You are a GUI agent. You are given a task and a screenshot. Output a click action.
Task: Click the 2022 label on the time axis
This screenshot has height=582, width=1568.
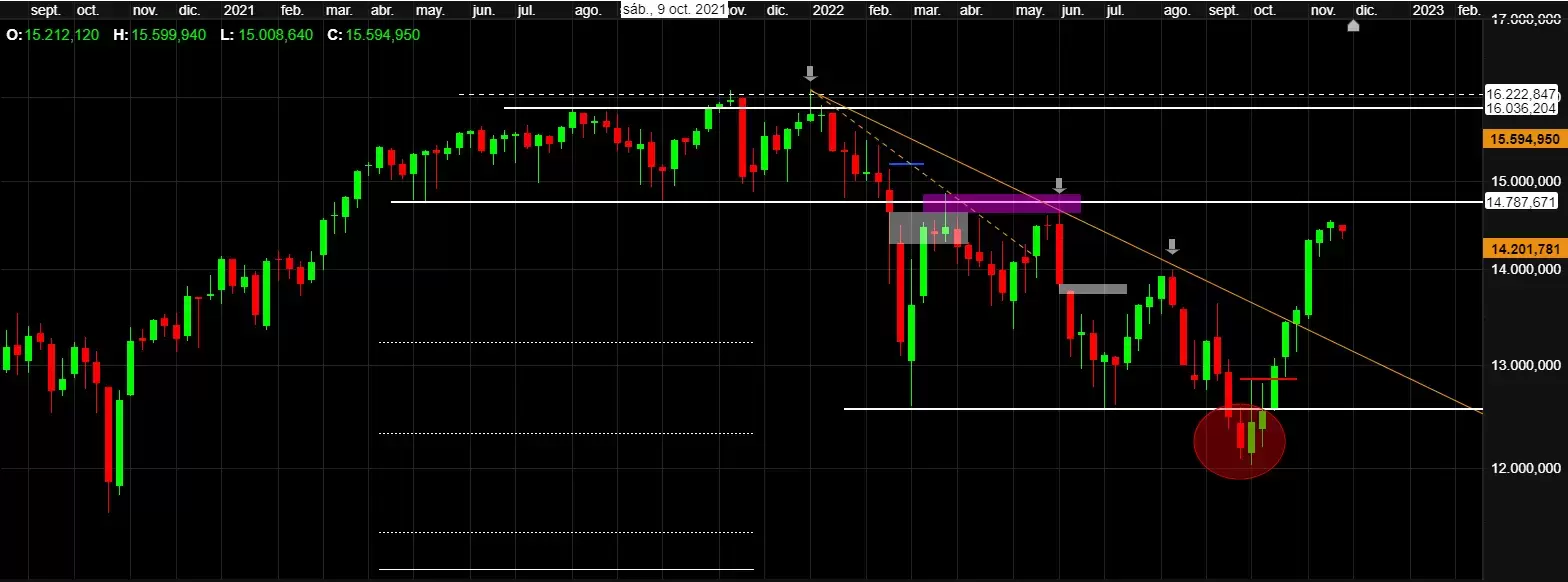[x=827, y=10]
